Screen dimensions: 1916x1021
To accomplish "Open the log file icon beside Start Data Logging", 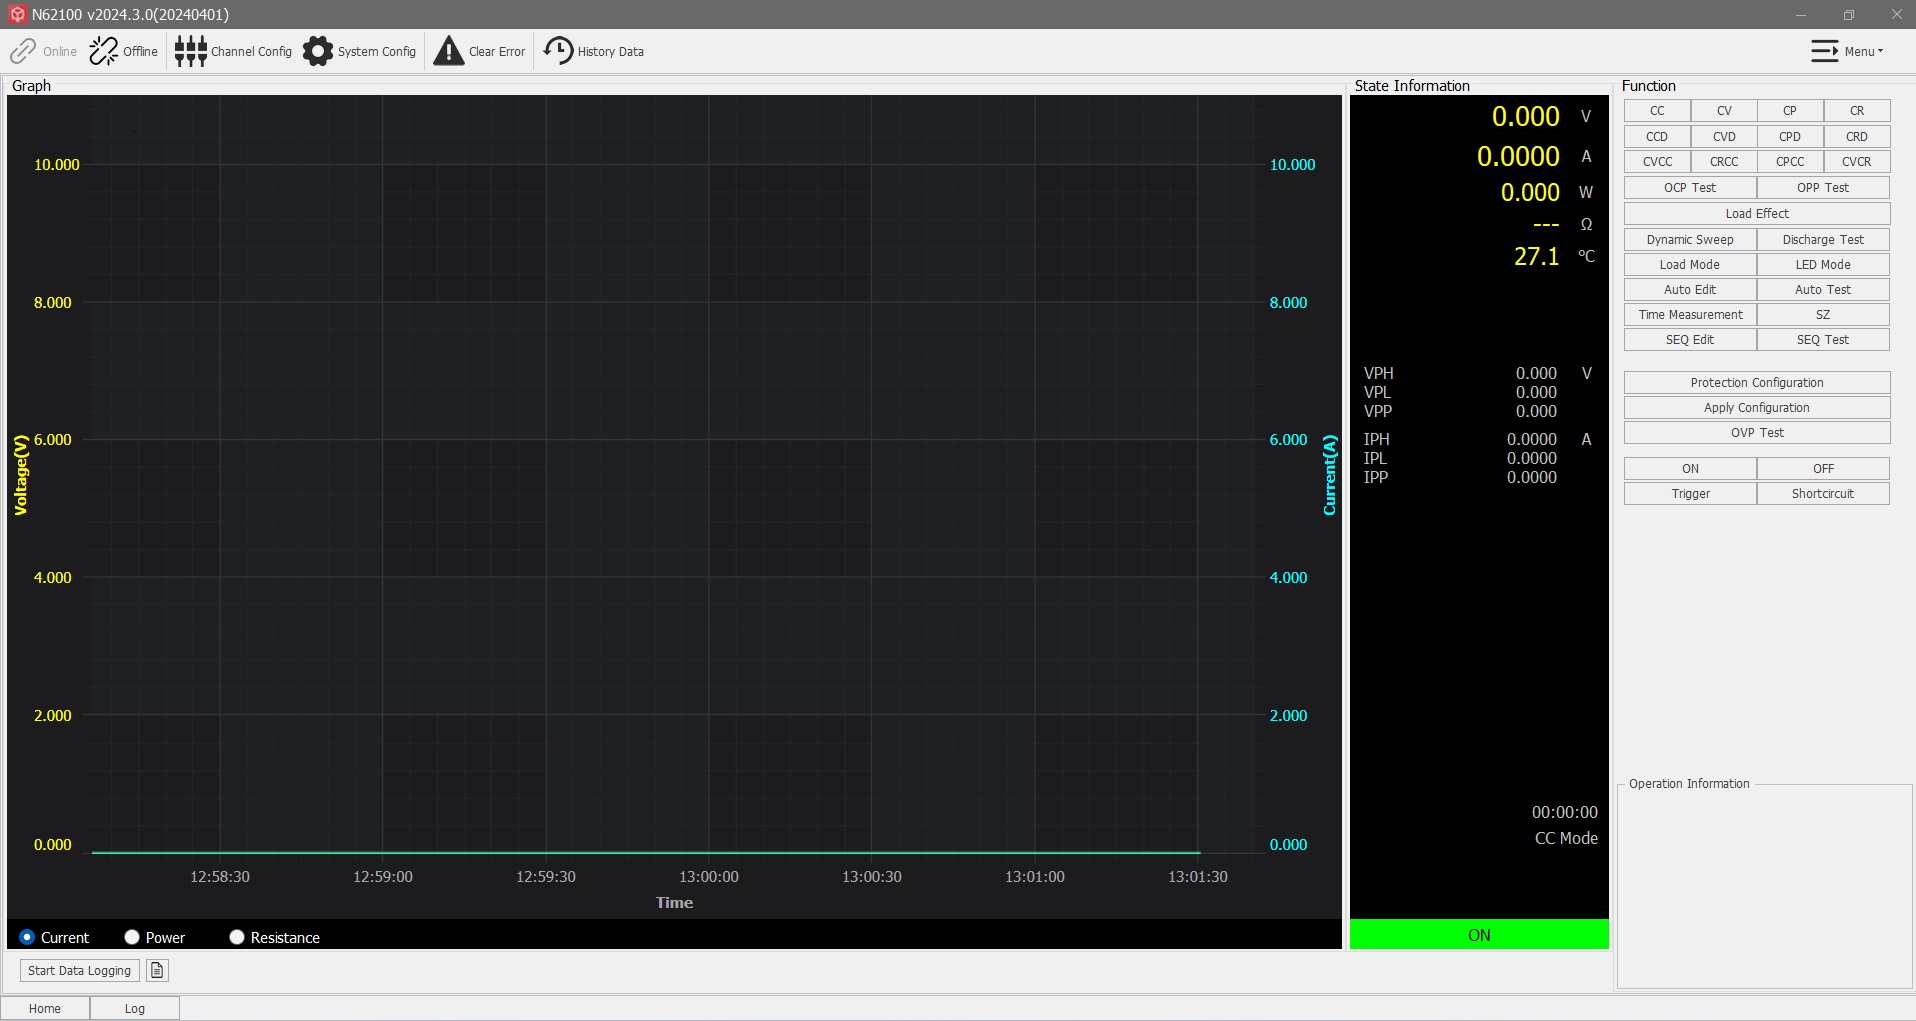I will pyautogui.click(x=157, y=970).
